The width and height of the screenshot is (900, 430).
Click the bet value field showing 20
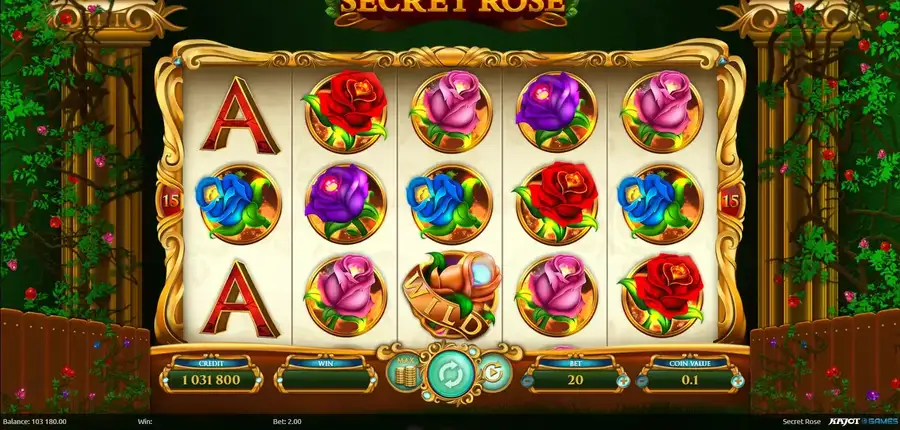coord(575,380)
